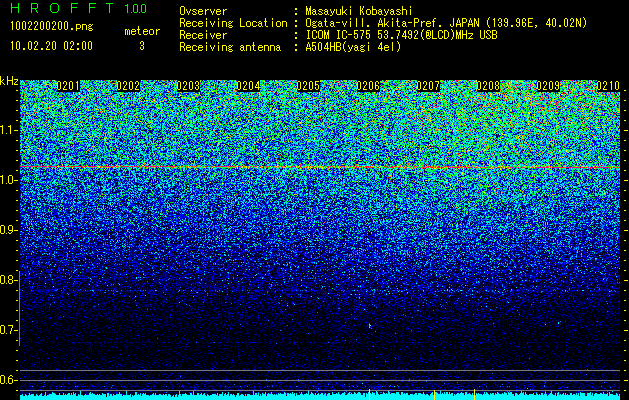Click the kHz axis unit label

9,81
